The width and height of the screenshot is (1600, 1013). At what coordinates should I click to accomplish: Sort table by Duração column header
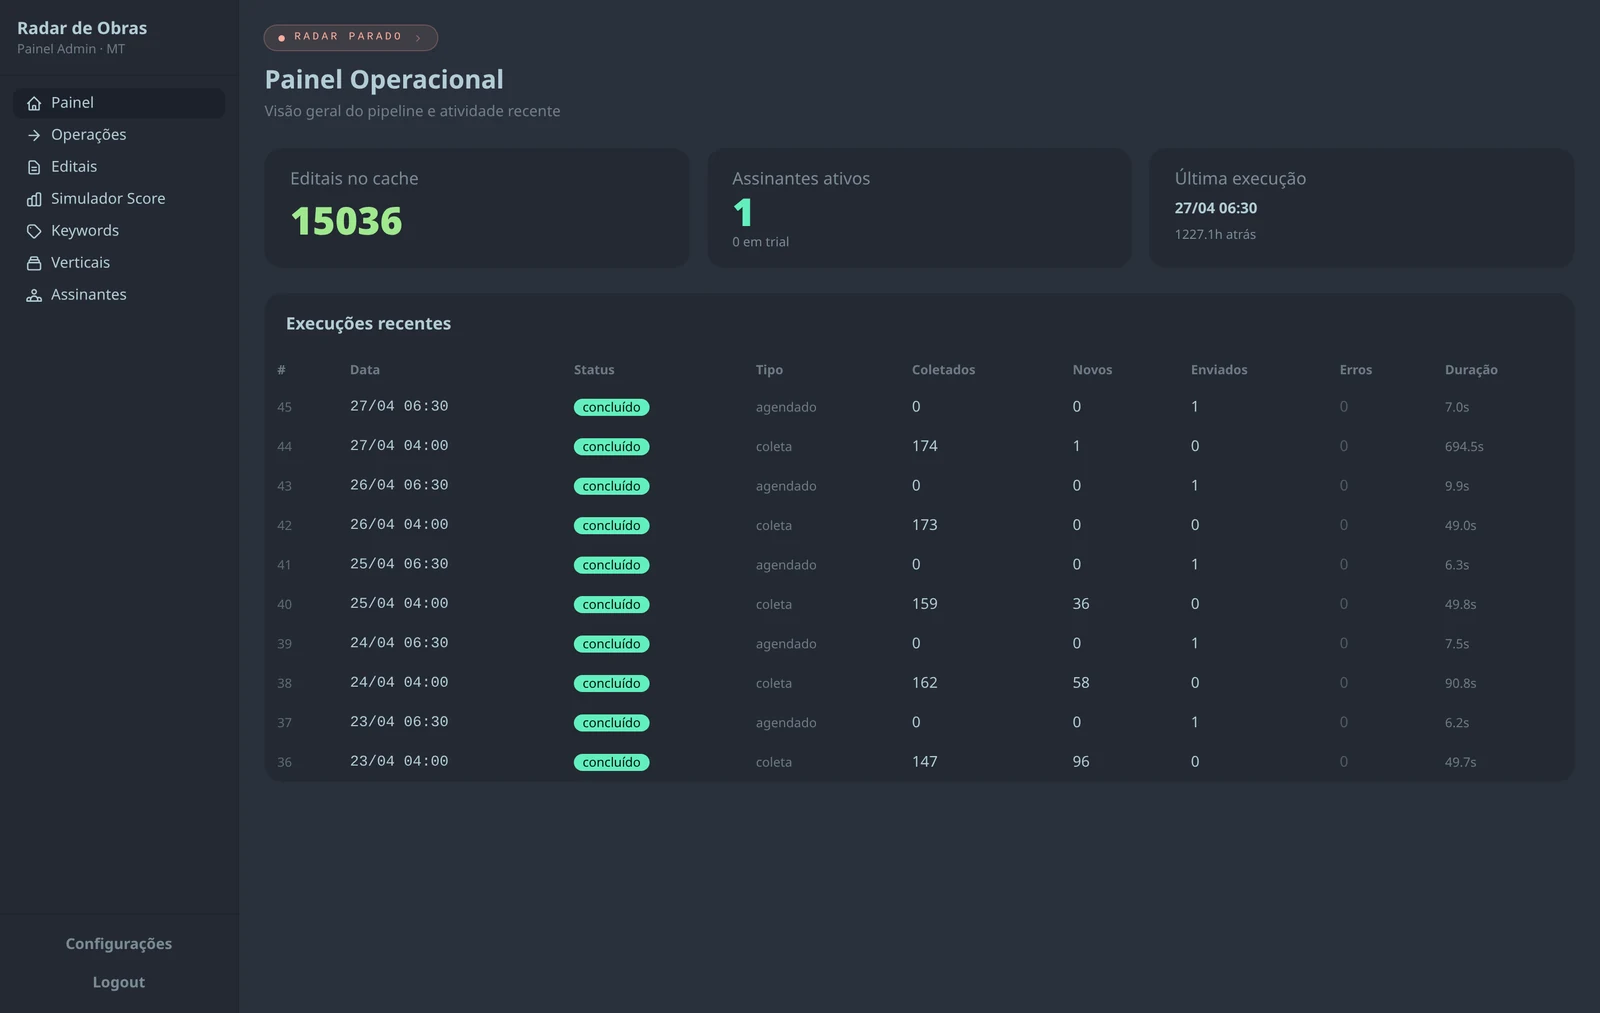click(x=1471, y=370)
